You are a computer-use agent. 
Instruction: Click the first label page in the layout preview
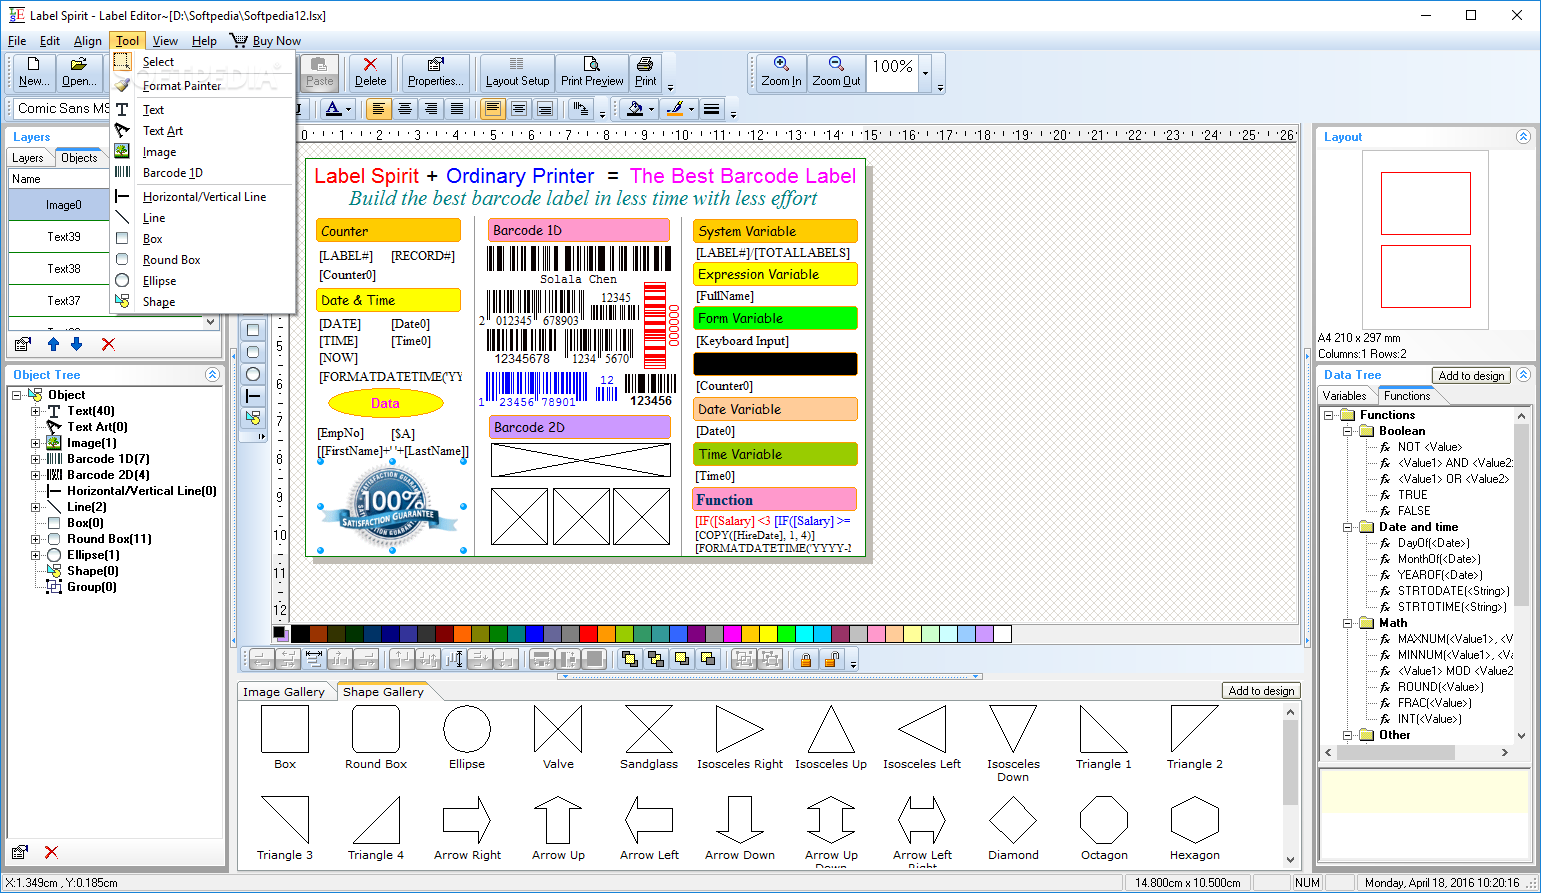click(x=1425, y=203)
